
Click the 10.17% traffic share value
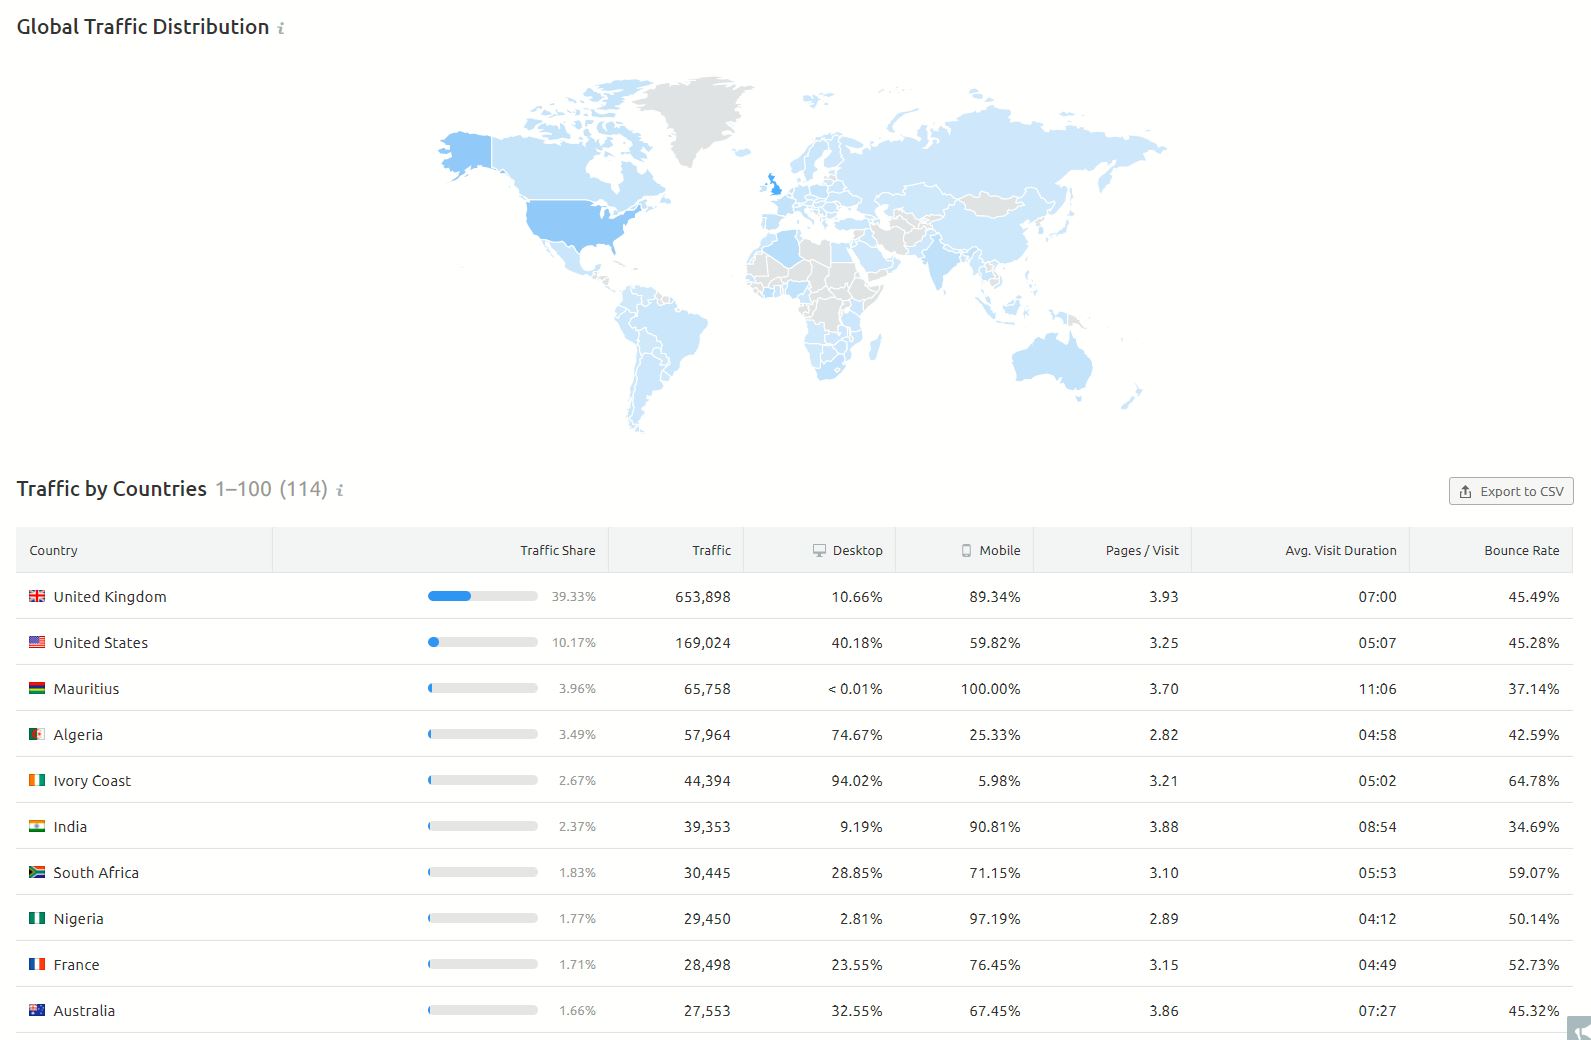574,643
